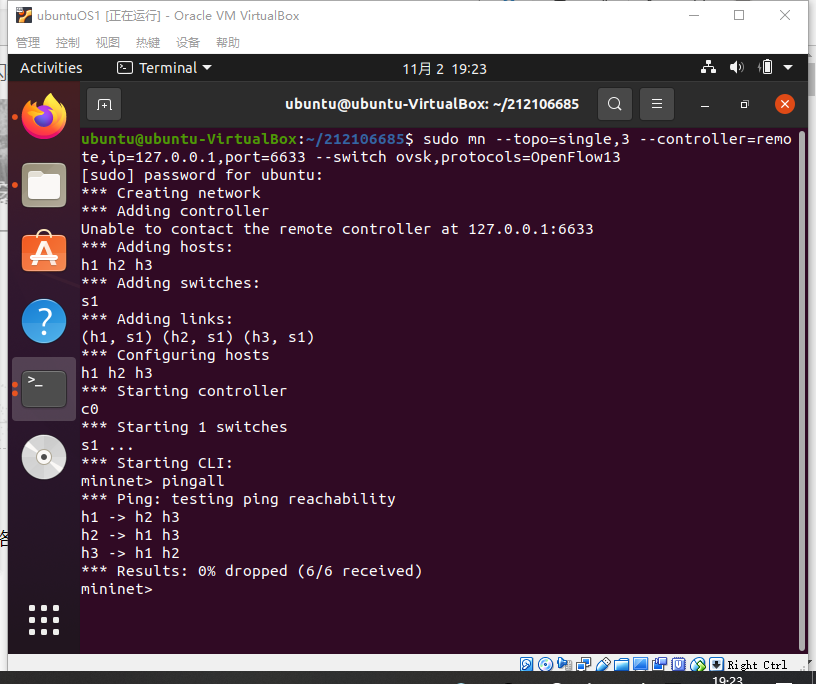Click the shared folders status icon
816x684 pixels.
click(621, 664)
